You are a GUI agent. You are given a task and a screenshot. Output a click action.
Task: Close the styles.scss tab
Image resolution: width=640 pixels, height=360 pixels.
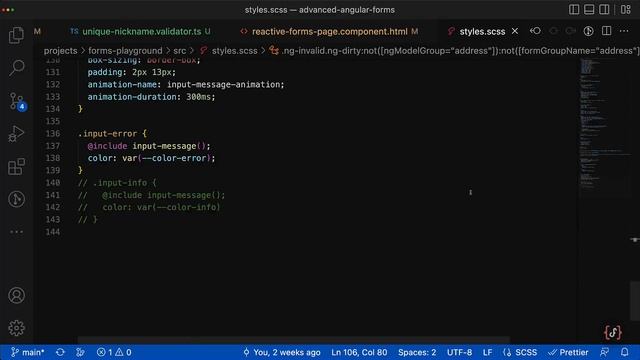pos(515,31)
